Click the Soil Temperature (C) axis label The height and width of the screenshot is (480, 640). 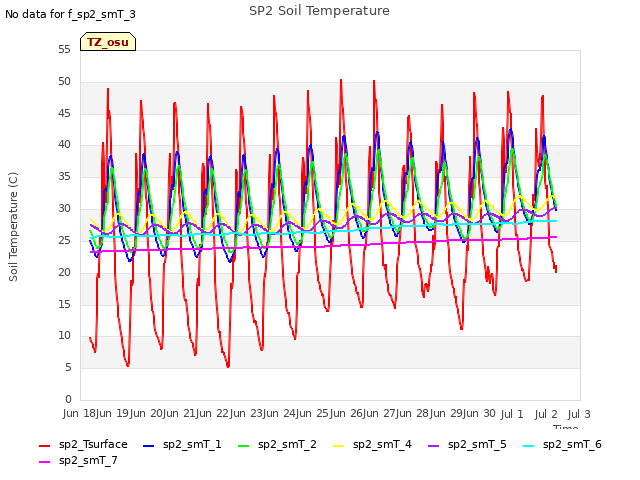pyautogui.click(x=13, y=227)
